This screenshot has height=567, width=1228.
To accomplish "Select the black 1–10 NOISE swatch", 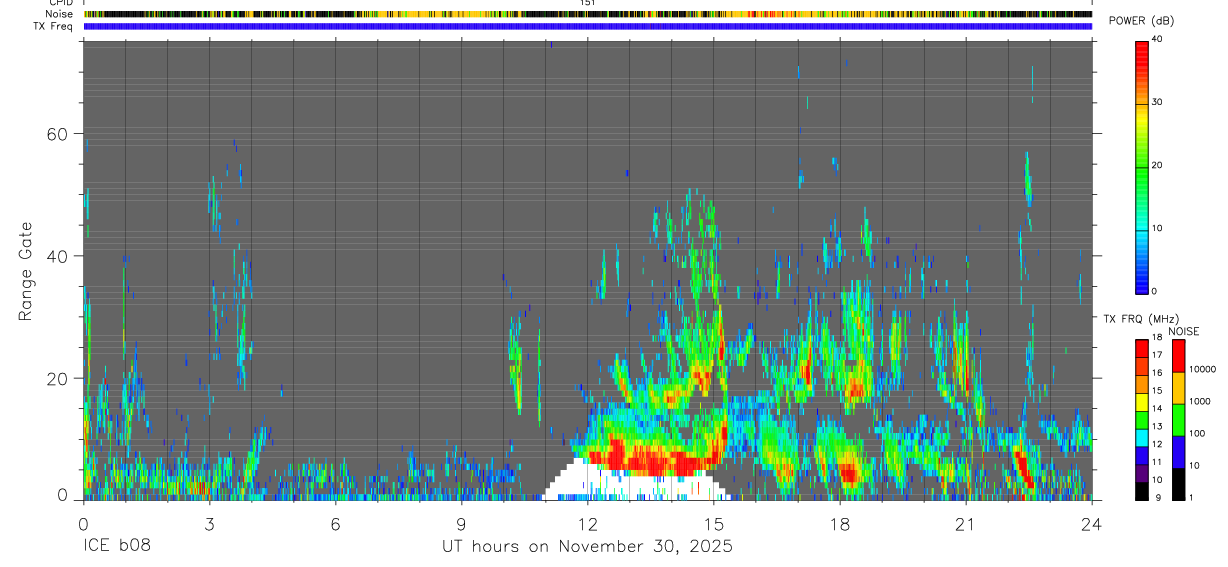I will tap(1179, 484).
